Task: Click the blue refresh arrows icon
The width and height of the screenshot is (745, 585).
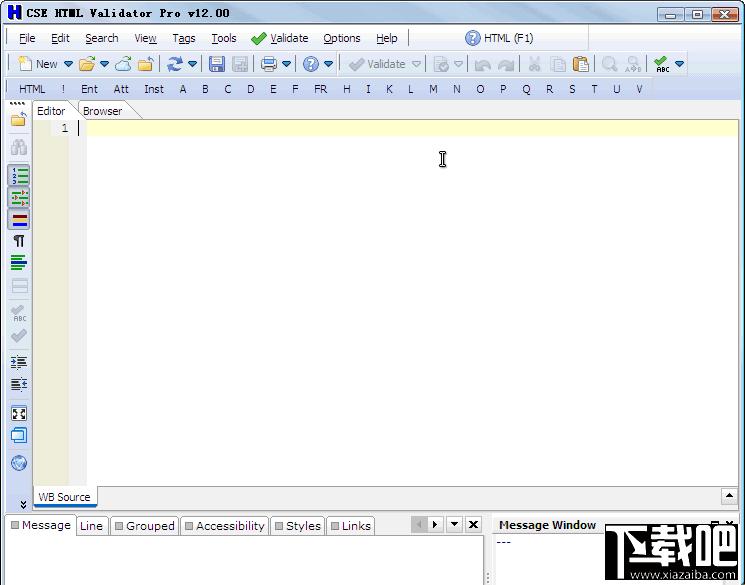Action: tap(174, 64)
